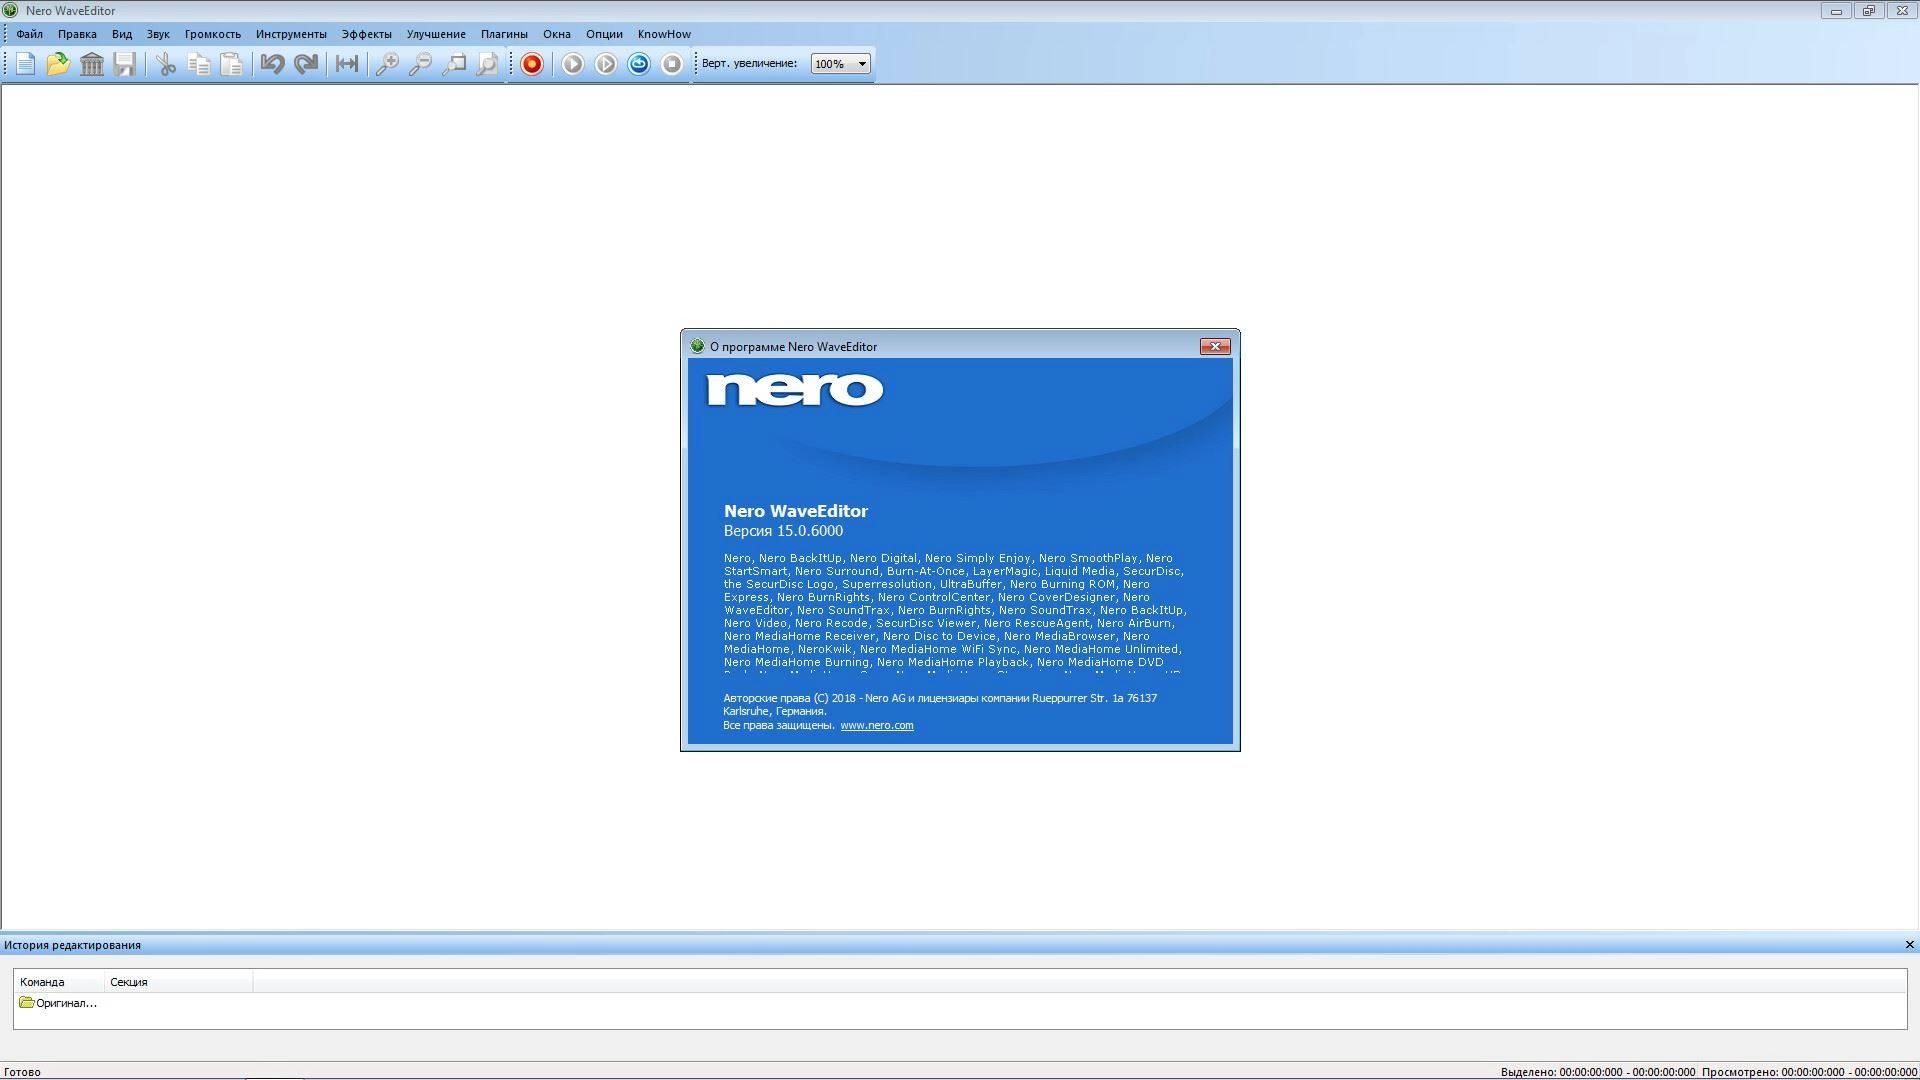Image resolution: width=1920 pixels, height=1080 pixels.
Task: Select the Оригинал... history entry
Action: (58, 1003)
